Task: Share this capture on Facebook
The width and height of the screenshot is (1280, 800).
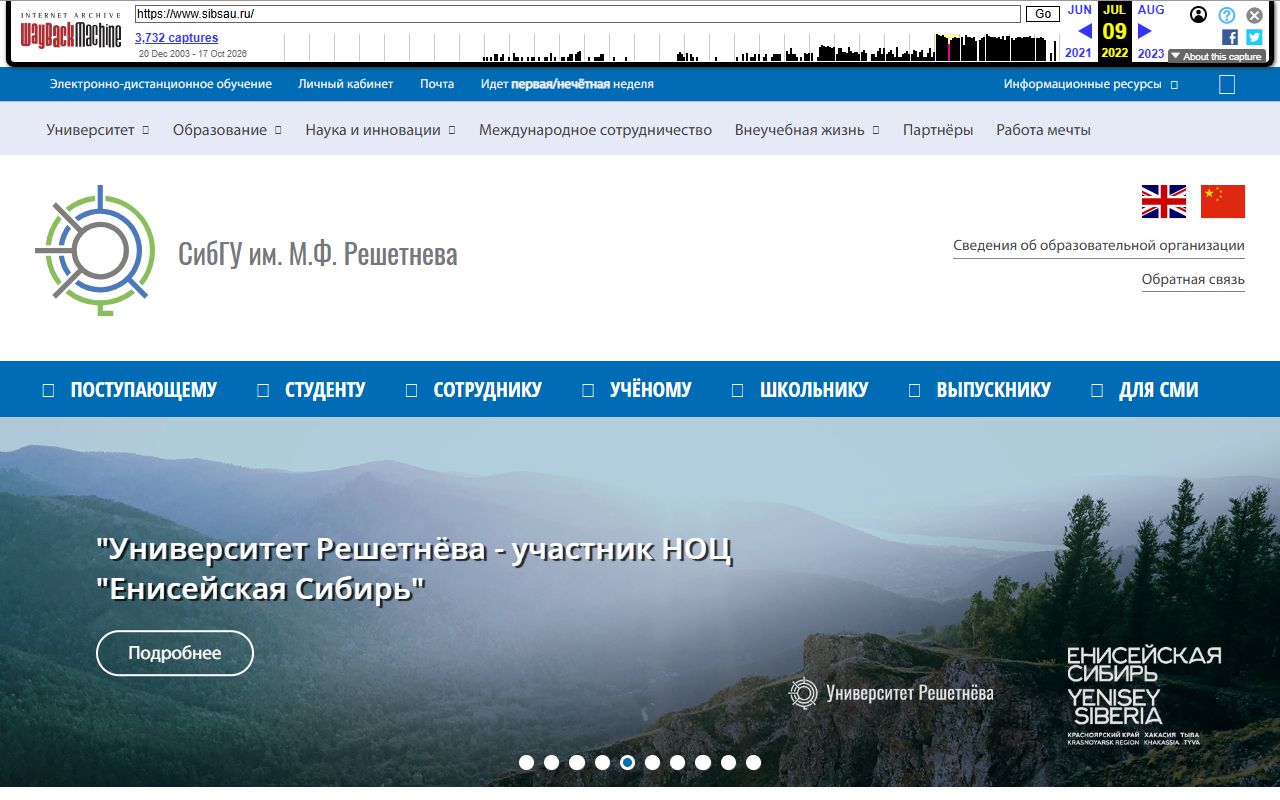Action: pyautogui.click(x=1230, y=37)
